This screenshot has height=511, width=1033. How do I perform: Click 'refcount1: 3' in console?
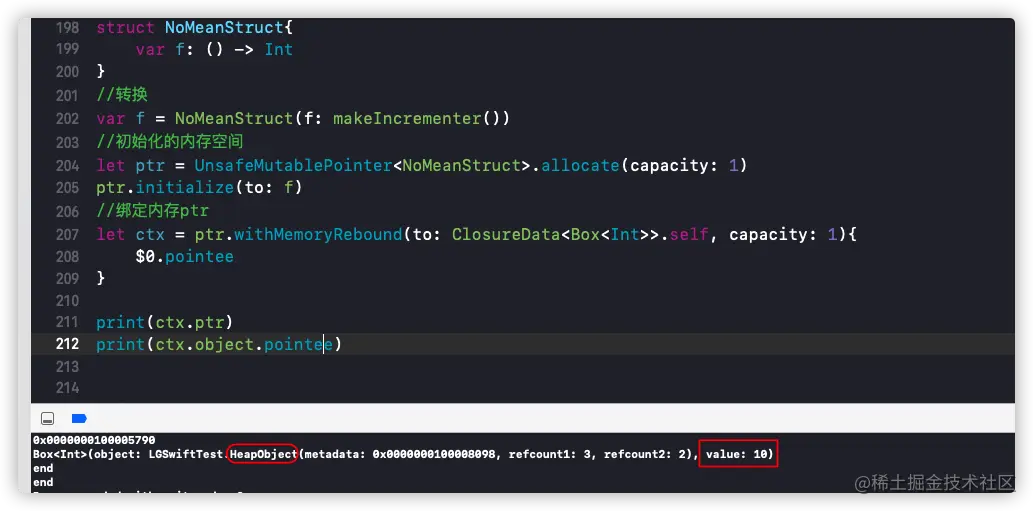point(550,454)
